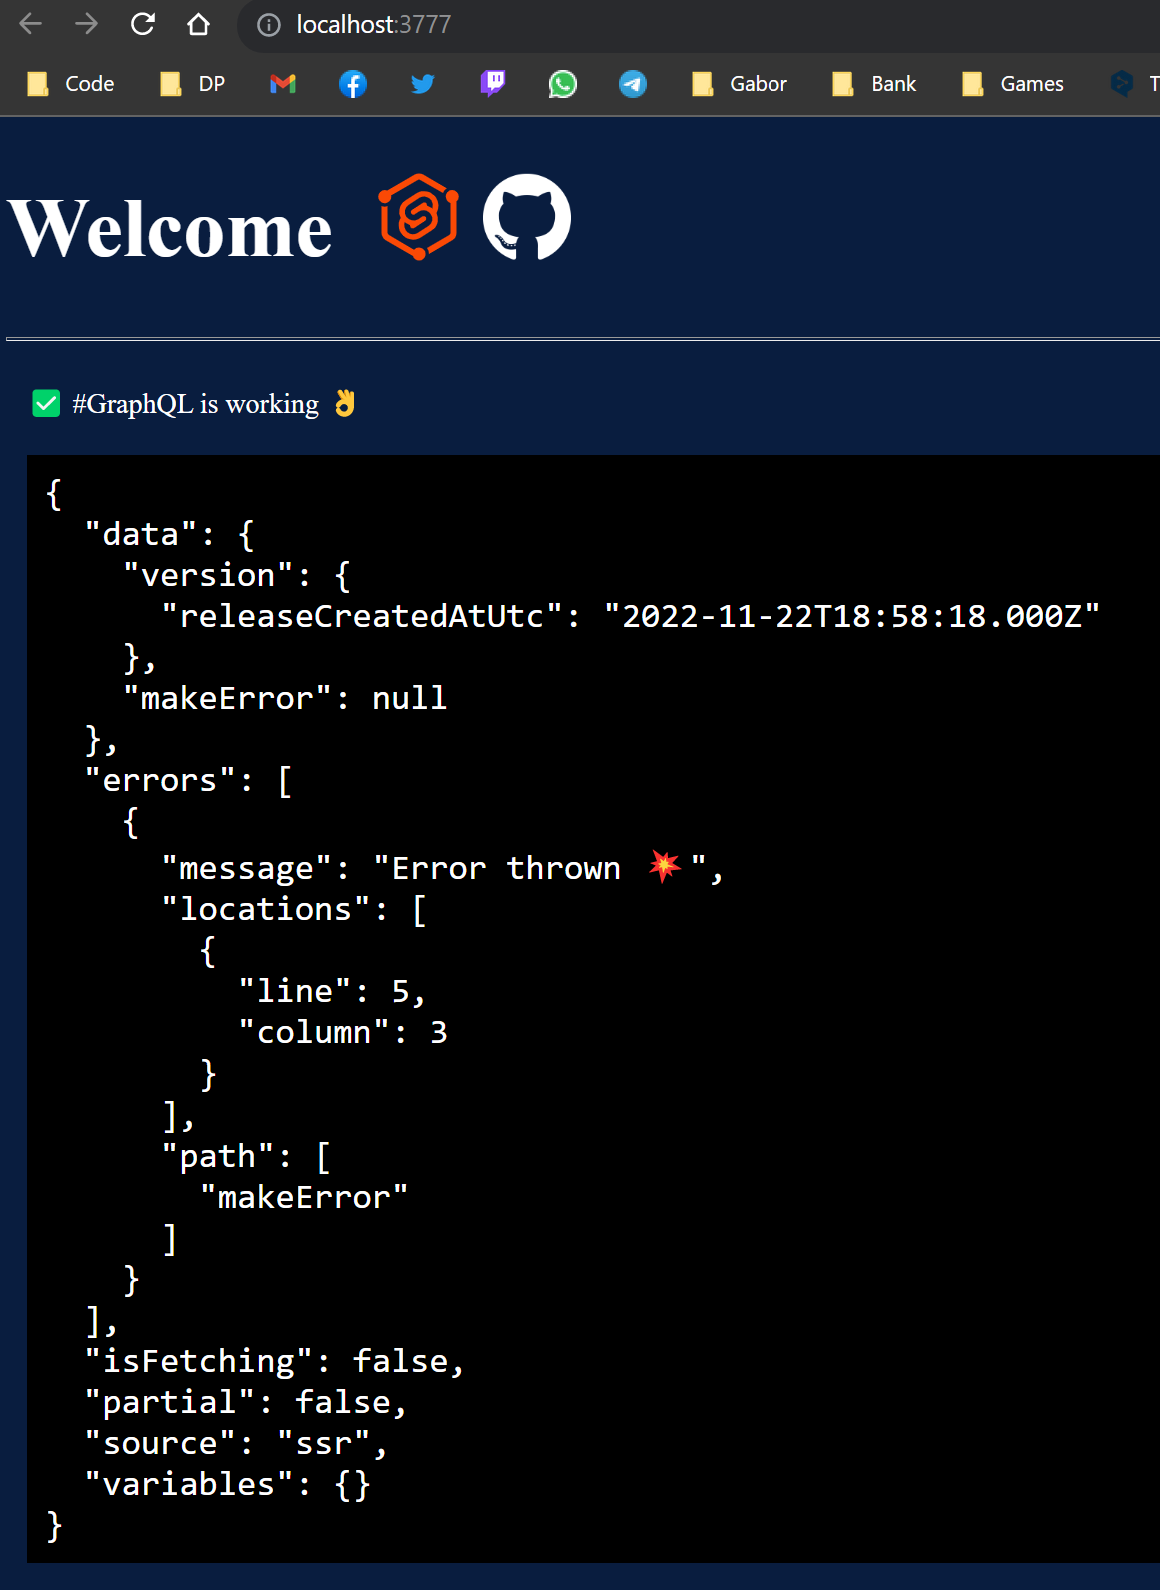The image size is (1160, 1590).
Task: Click the forward navigation arrow
Action: point(87,24)
